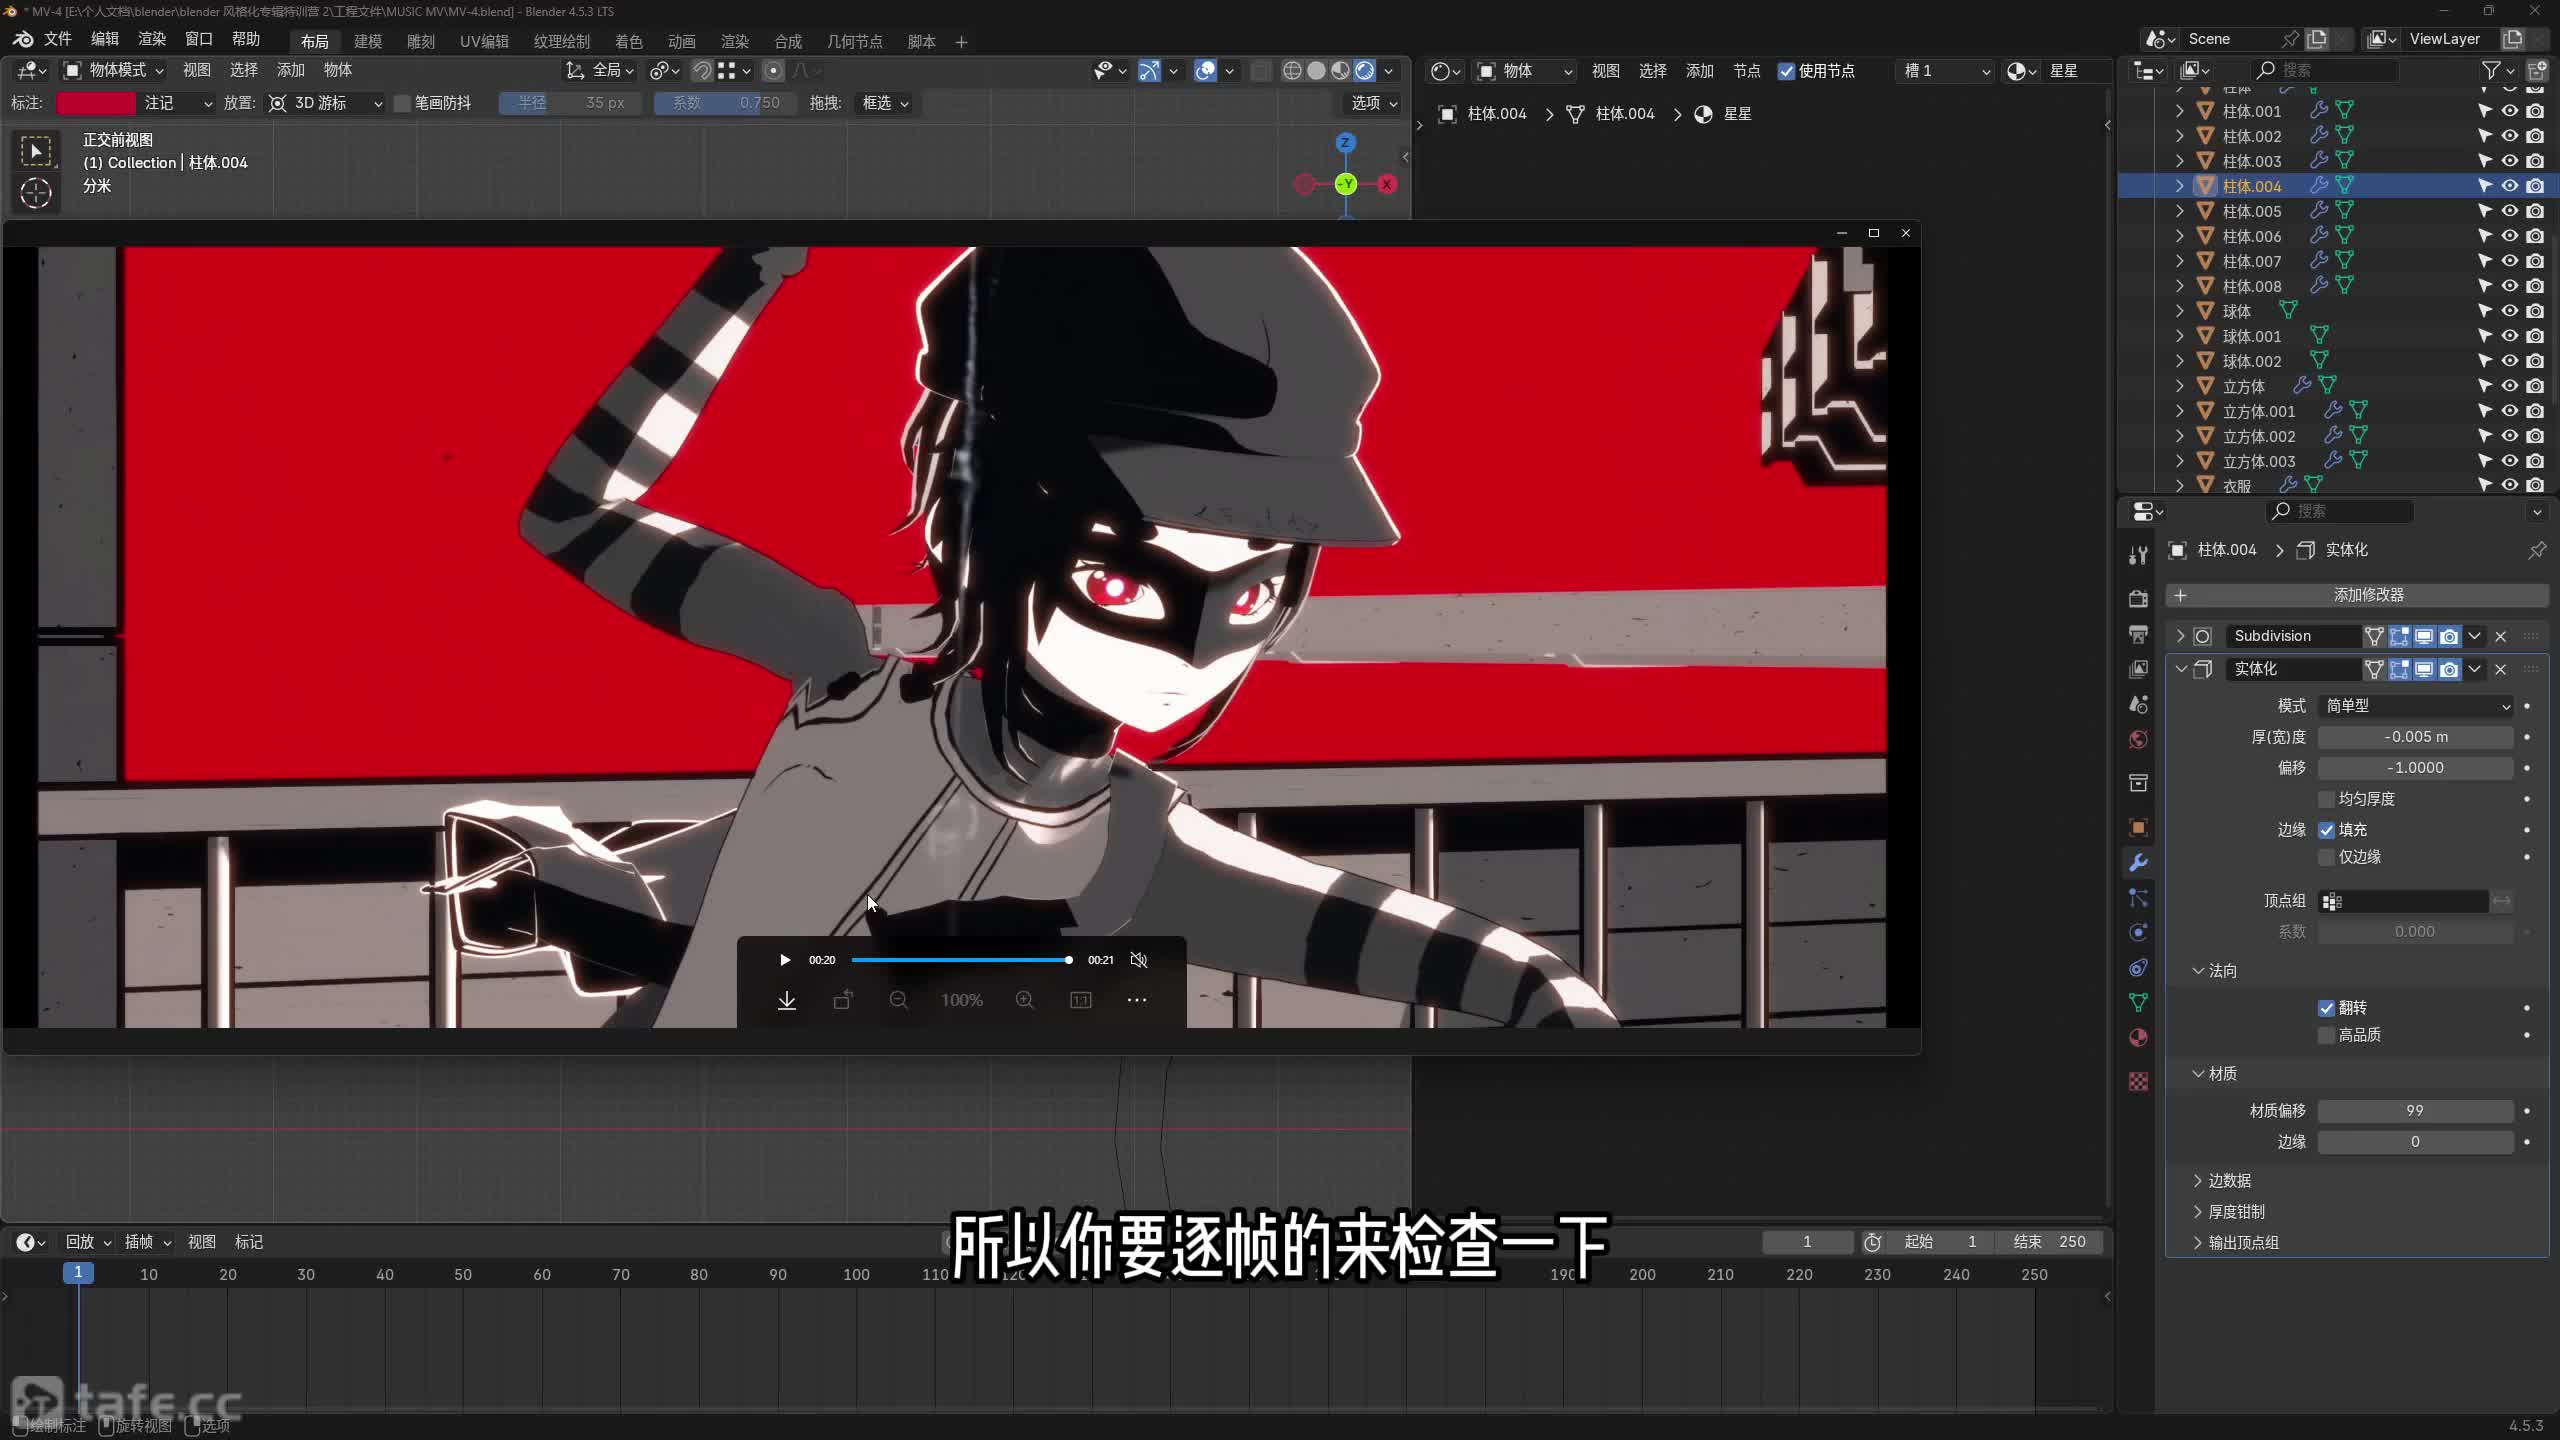Screen dimensions: 2560x1440
Task: Expand the Subdivision modifier panel
Action: tap(2181, 636)
